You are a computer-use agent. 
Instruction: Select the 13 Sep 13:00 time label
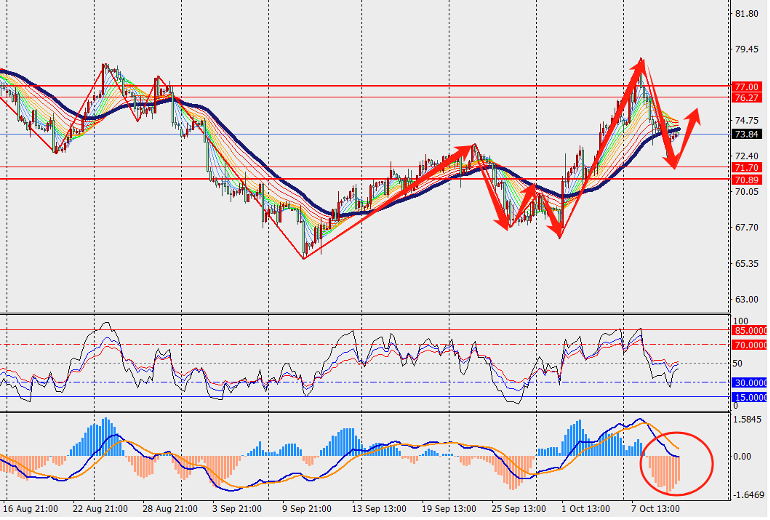(380, 509)
